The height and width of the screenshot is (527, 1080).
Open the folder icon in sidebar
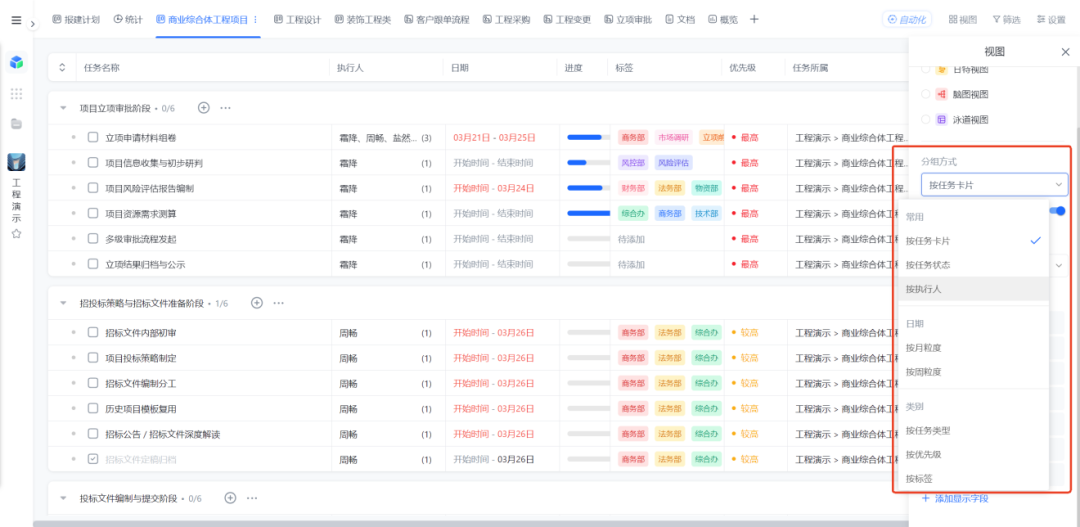pyautogui.click(x=17, y=124)
